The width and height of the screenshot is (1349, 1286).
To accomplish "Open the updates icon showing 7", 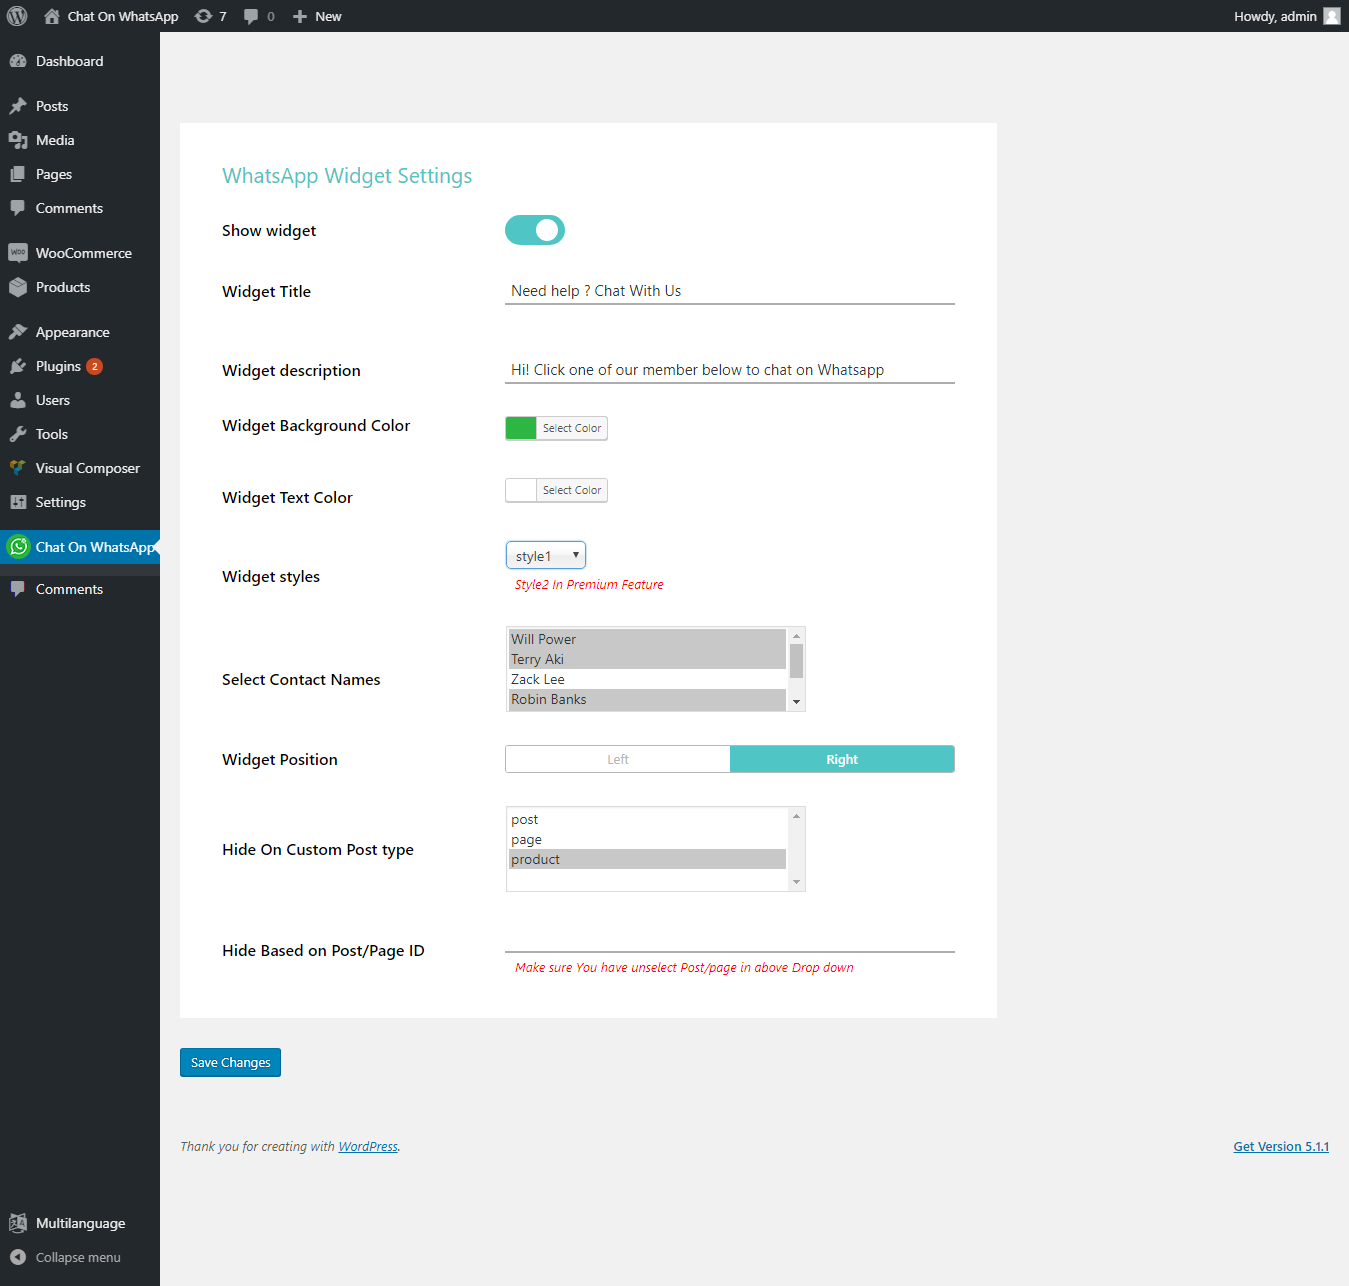I will (x=203, y=16).
